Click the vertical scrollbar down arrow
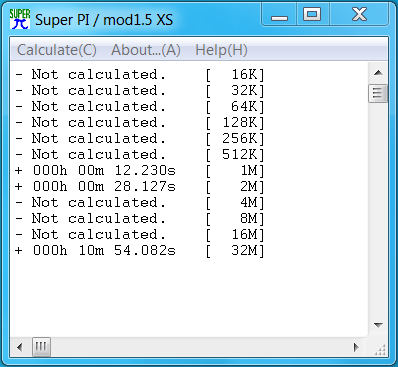The image size is (398, 367). (x=378, y=325)
